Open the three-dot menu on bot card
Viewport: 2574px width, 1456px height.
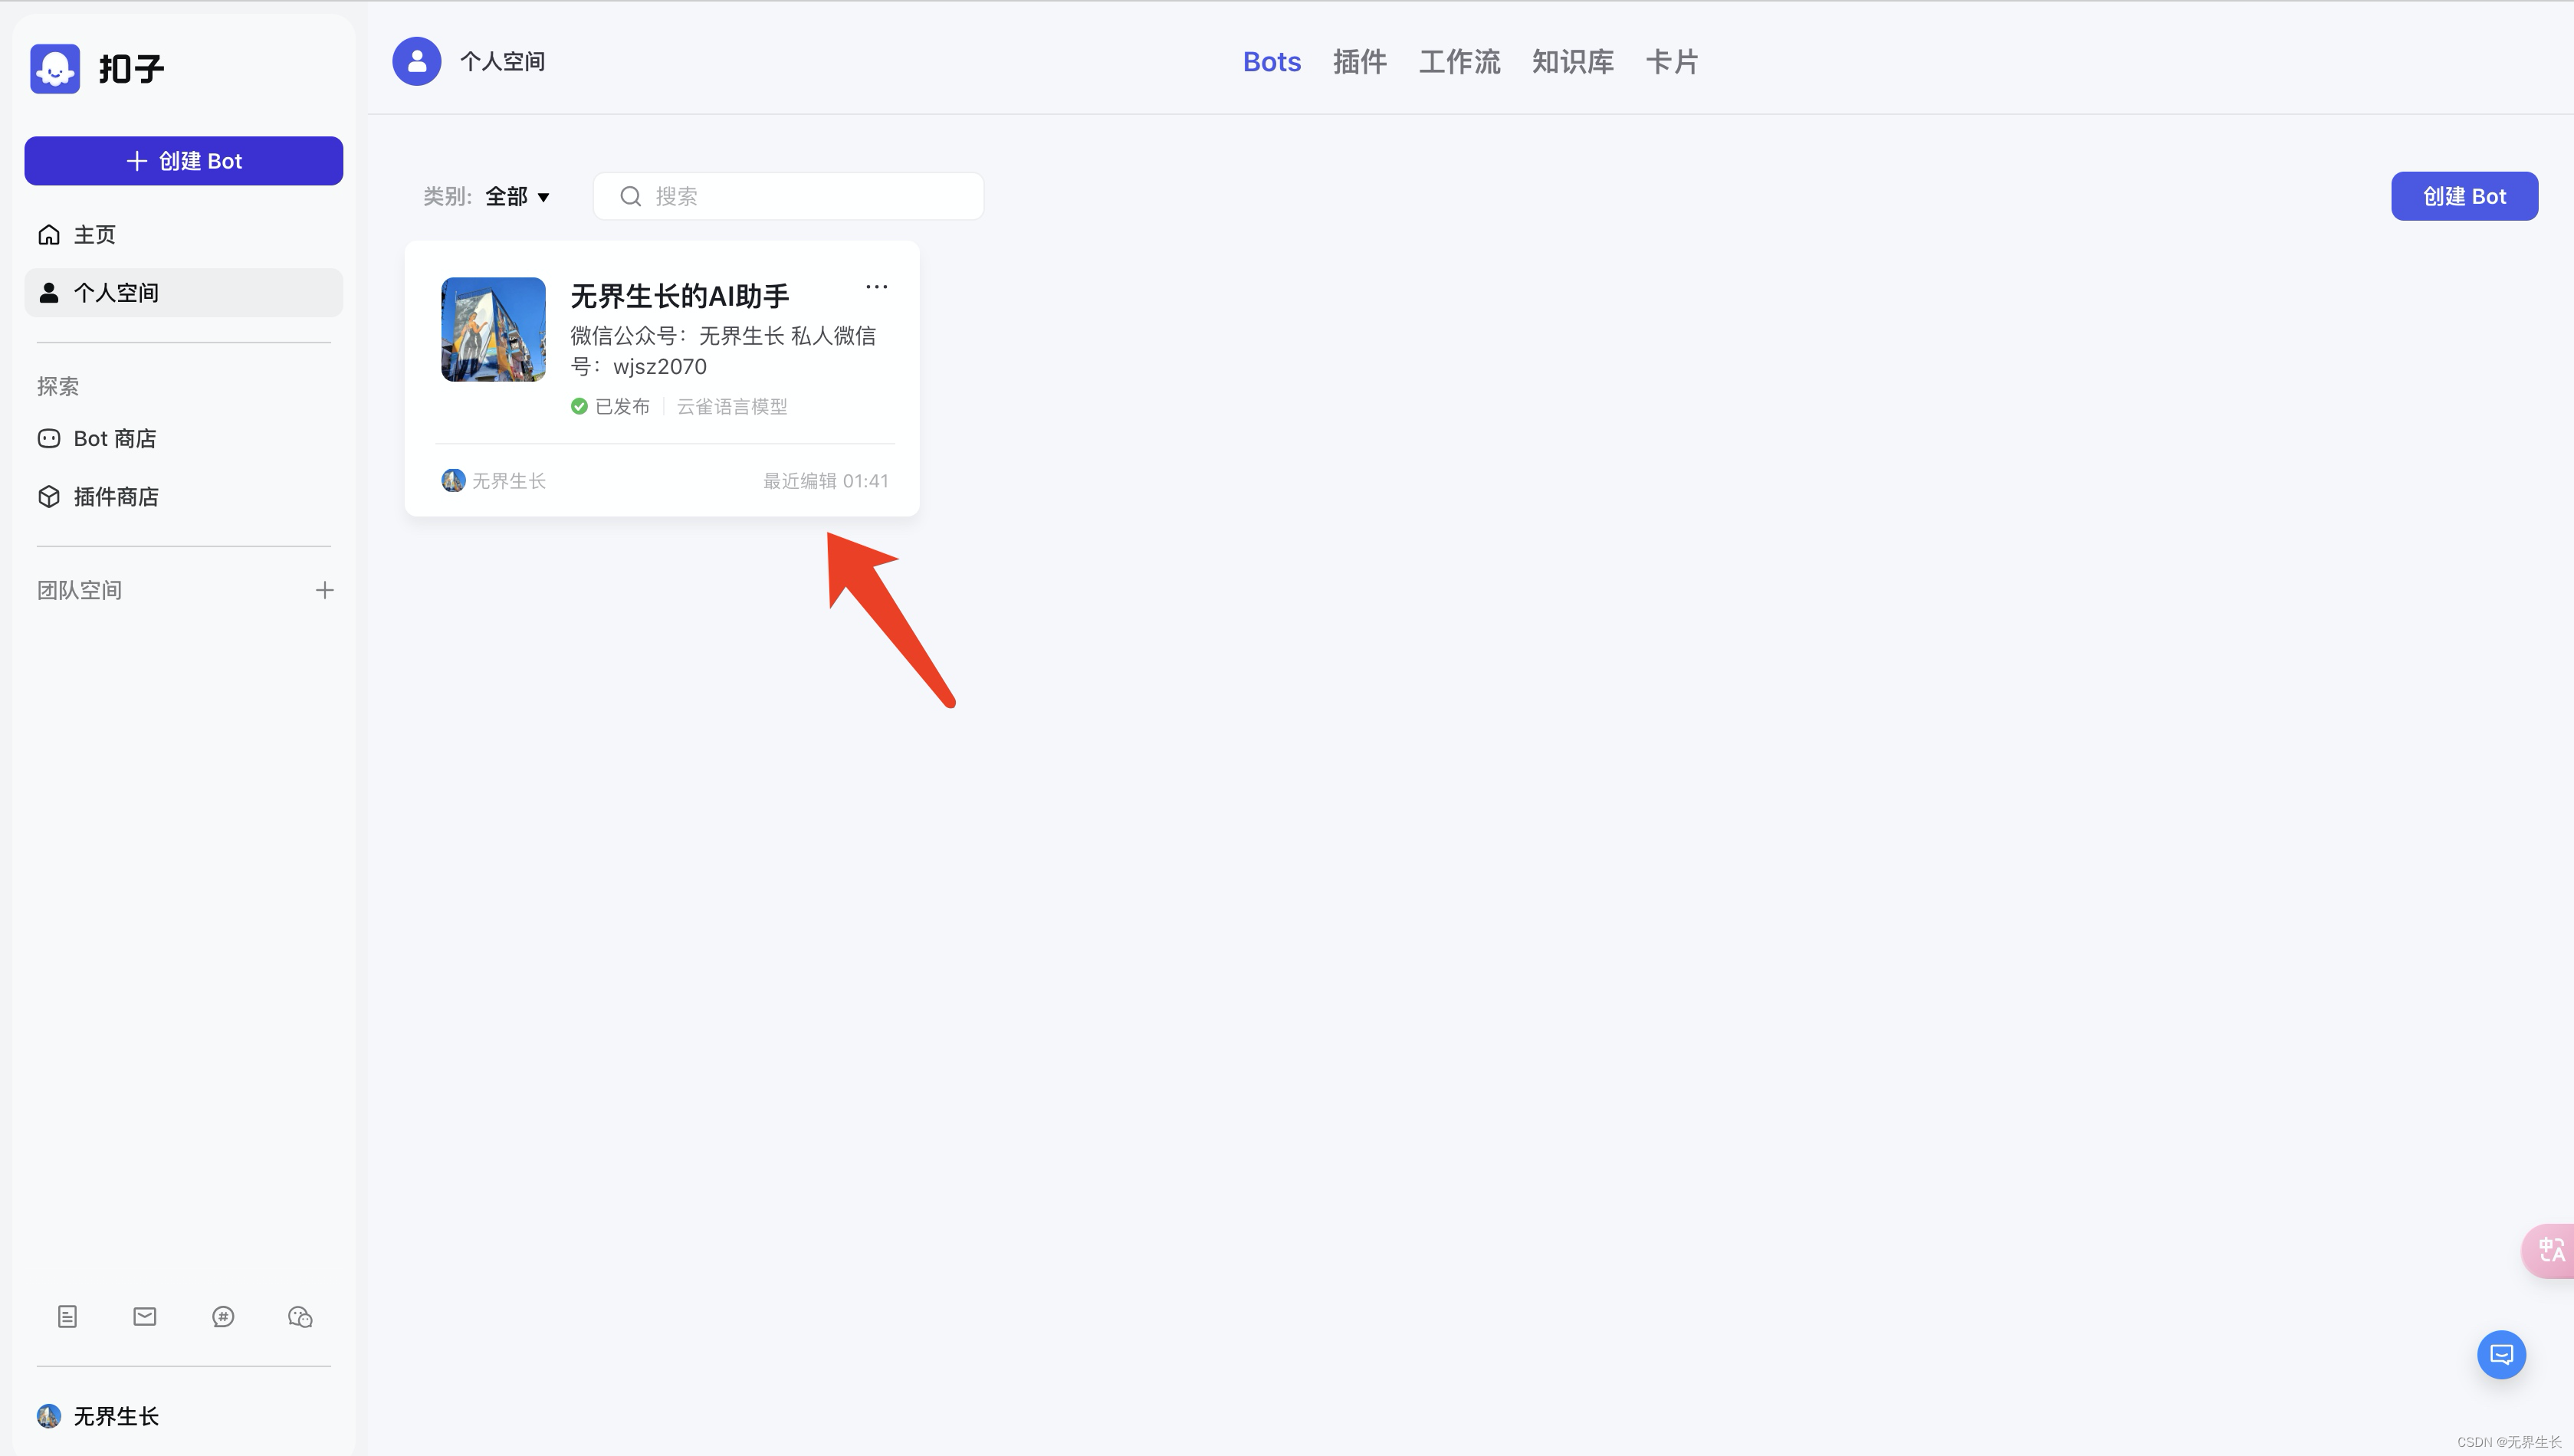point(876,287)
